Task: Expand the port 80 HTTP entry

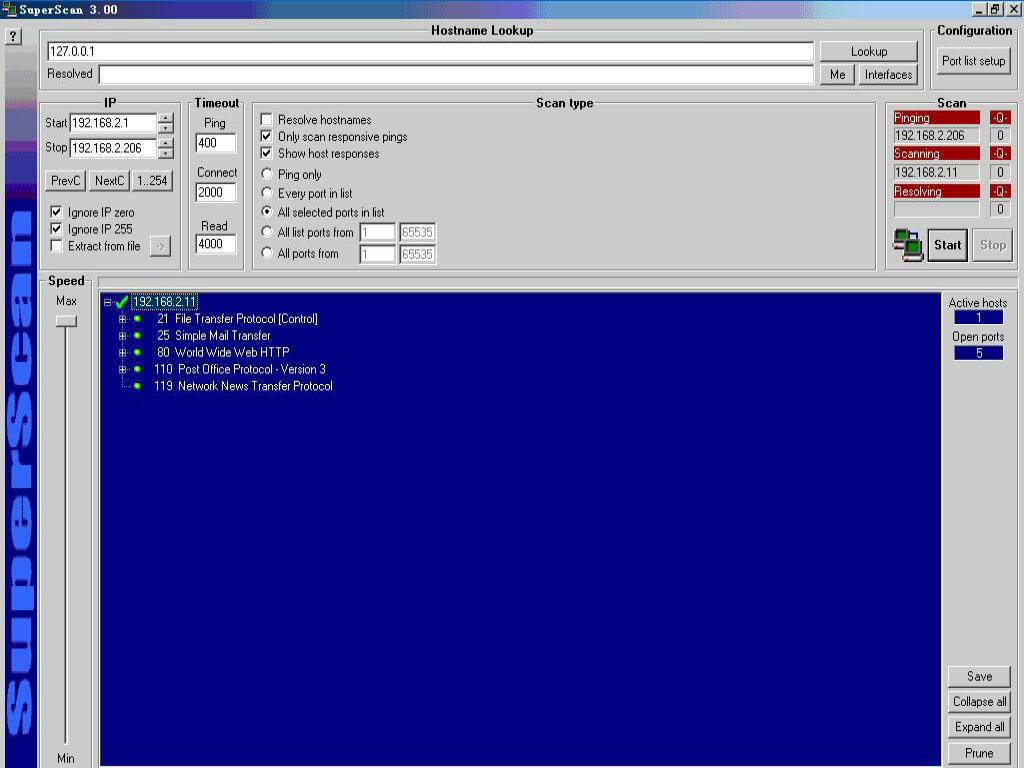Action: [122, 353]
